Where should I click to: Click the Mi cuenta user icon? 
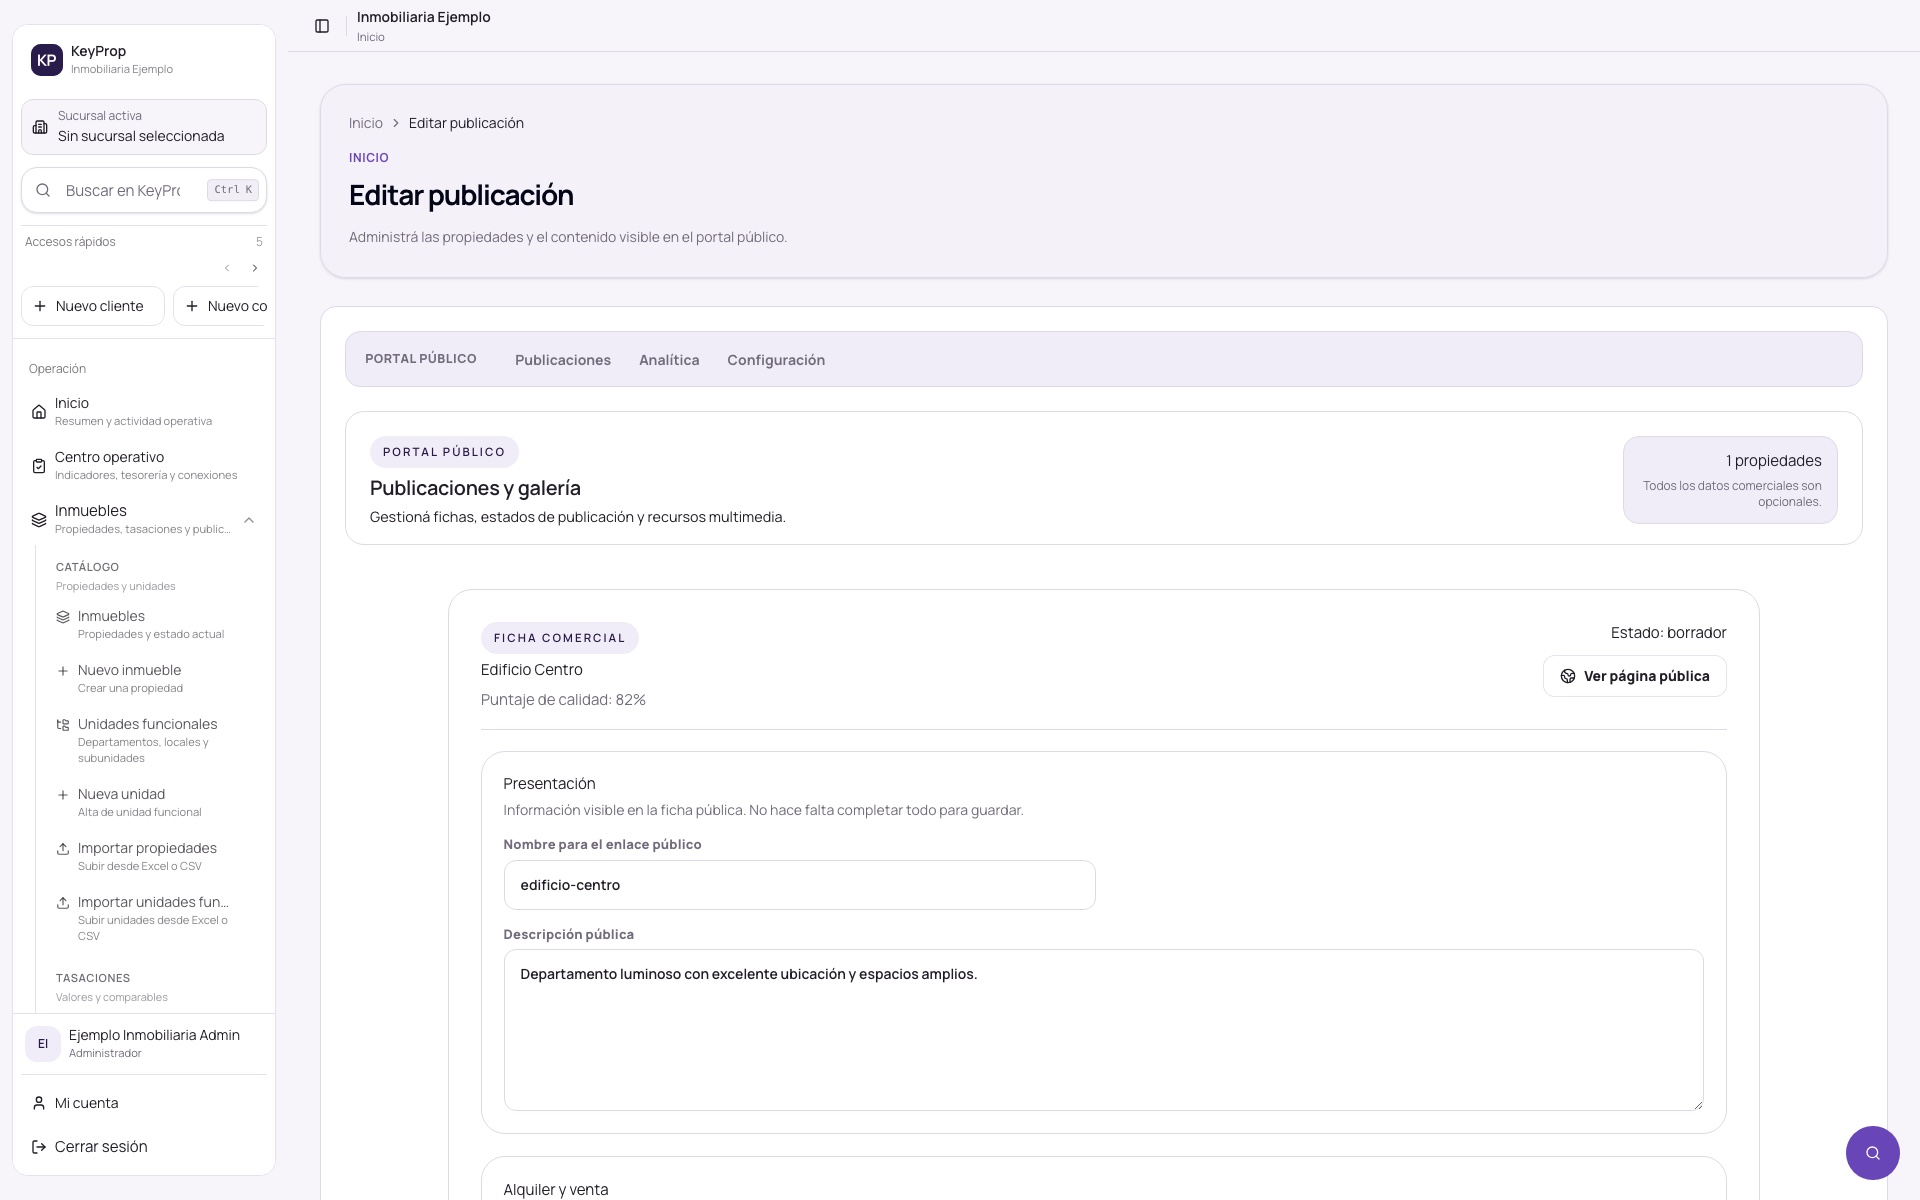39,1103
